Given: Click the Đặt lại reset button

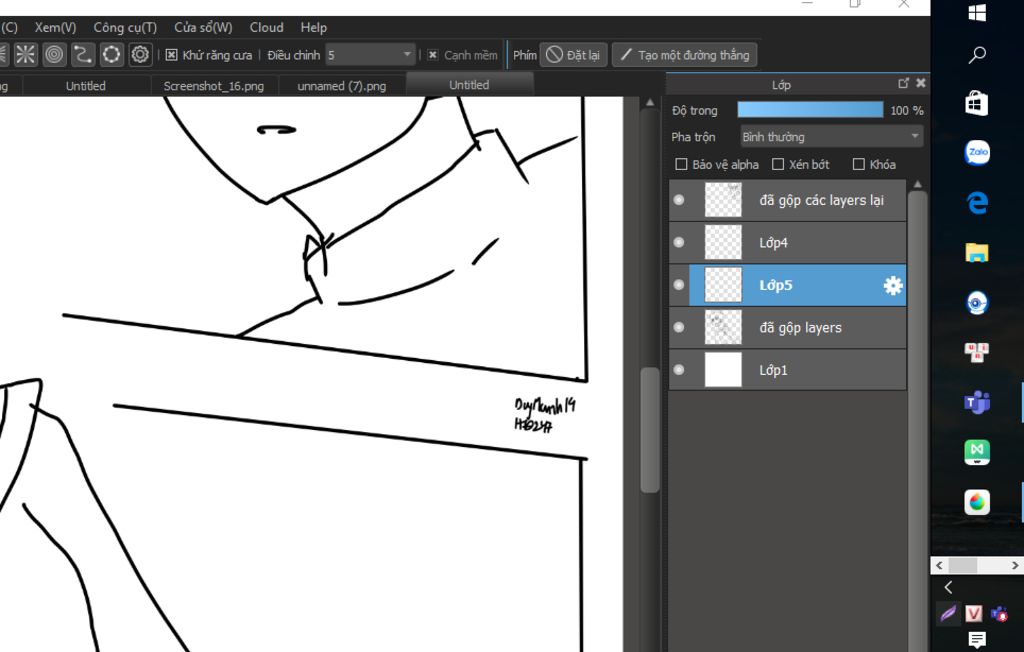Looking at the screenshot, I should (x=573, y=55).
